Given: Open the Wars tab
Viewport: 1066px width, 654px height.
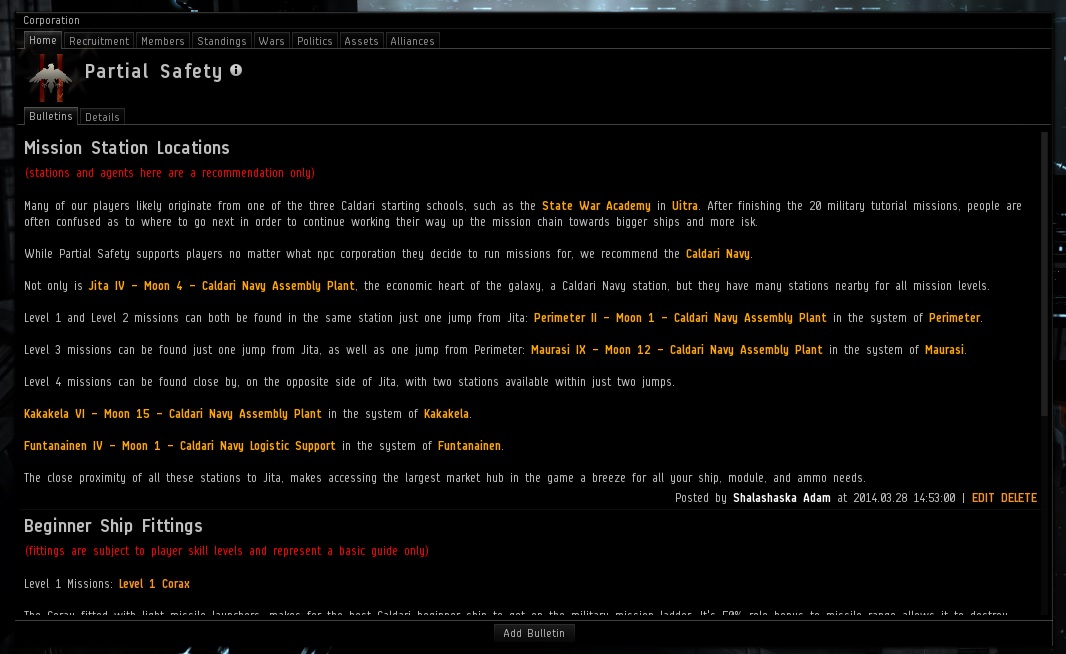Looking at the screenshot, I should (x=271, y=41).
